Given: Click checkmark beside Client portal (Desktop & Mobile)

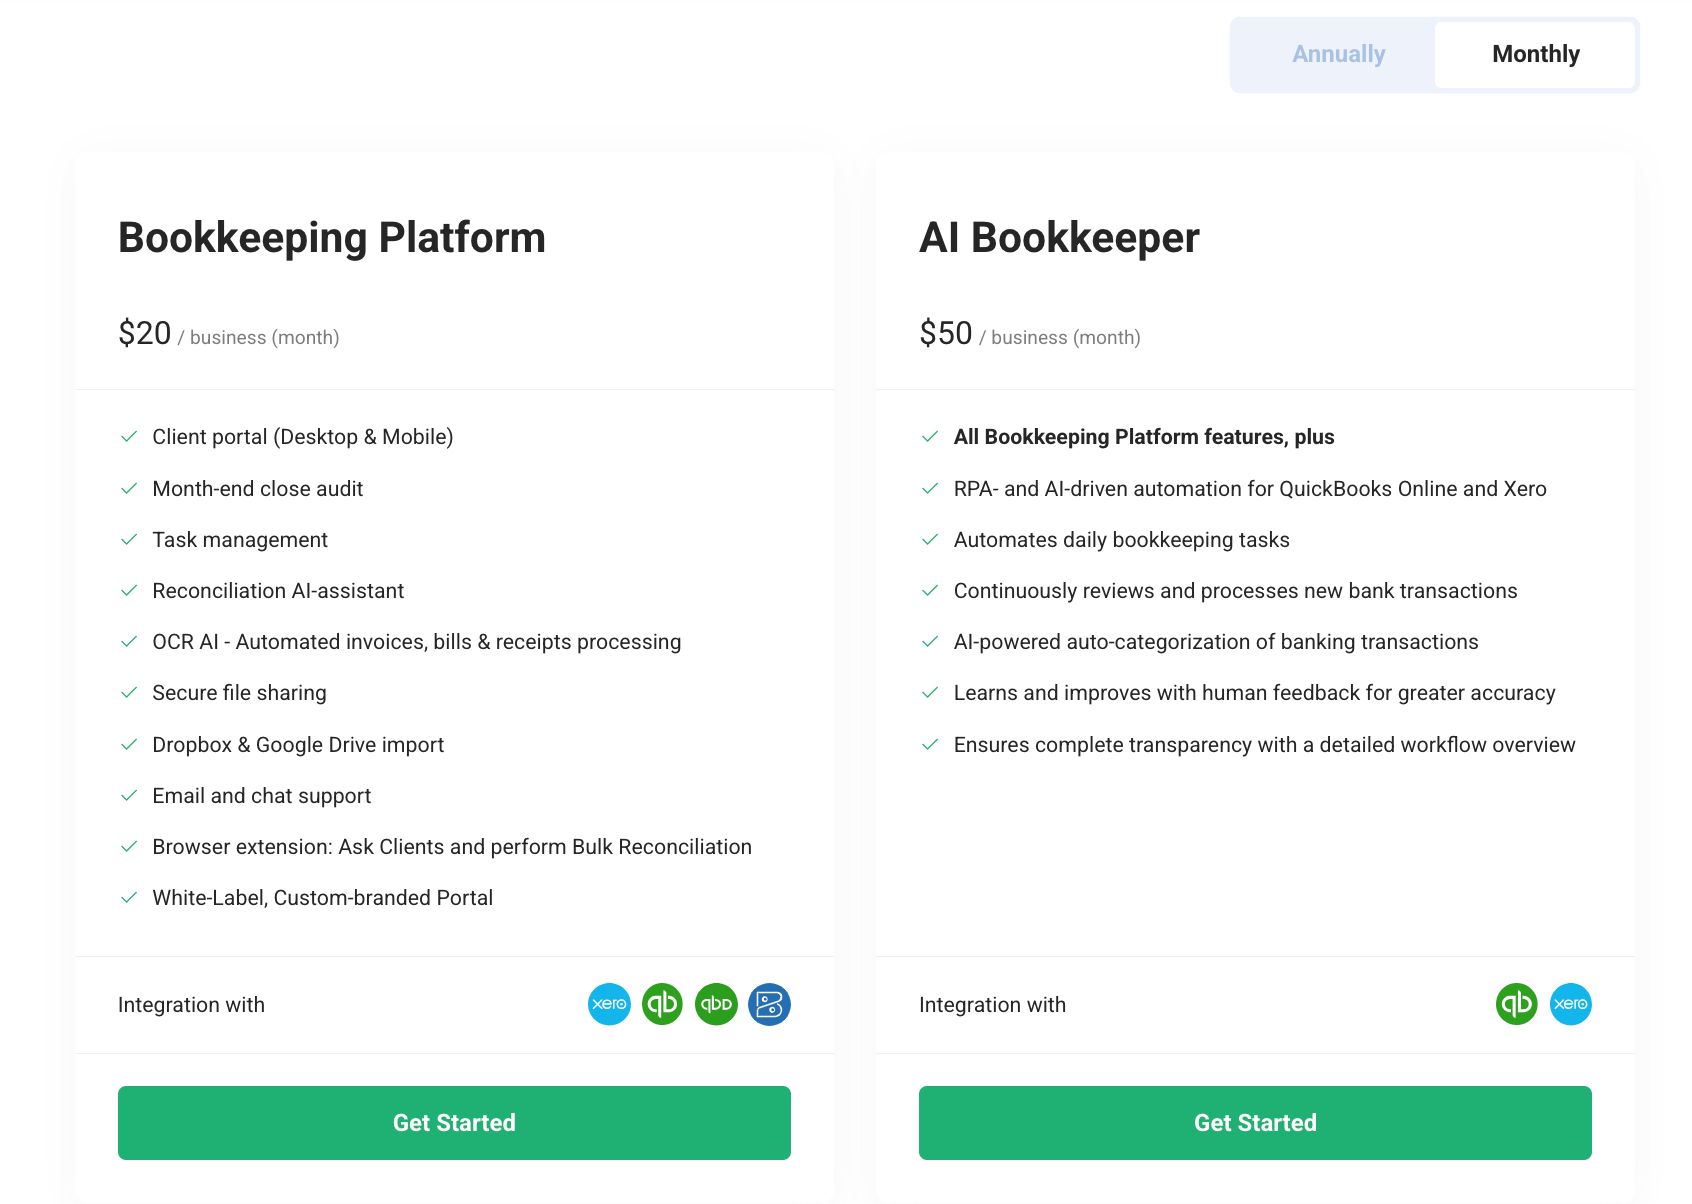Looking at the screenshot, I should pyautogui.click(x=129, y=437).
